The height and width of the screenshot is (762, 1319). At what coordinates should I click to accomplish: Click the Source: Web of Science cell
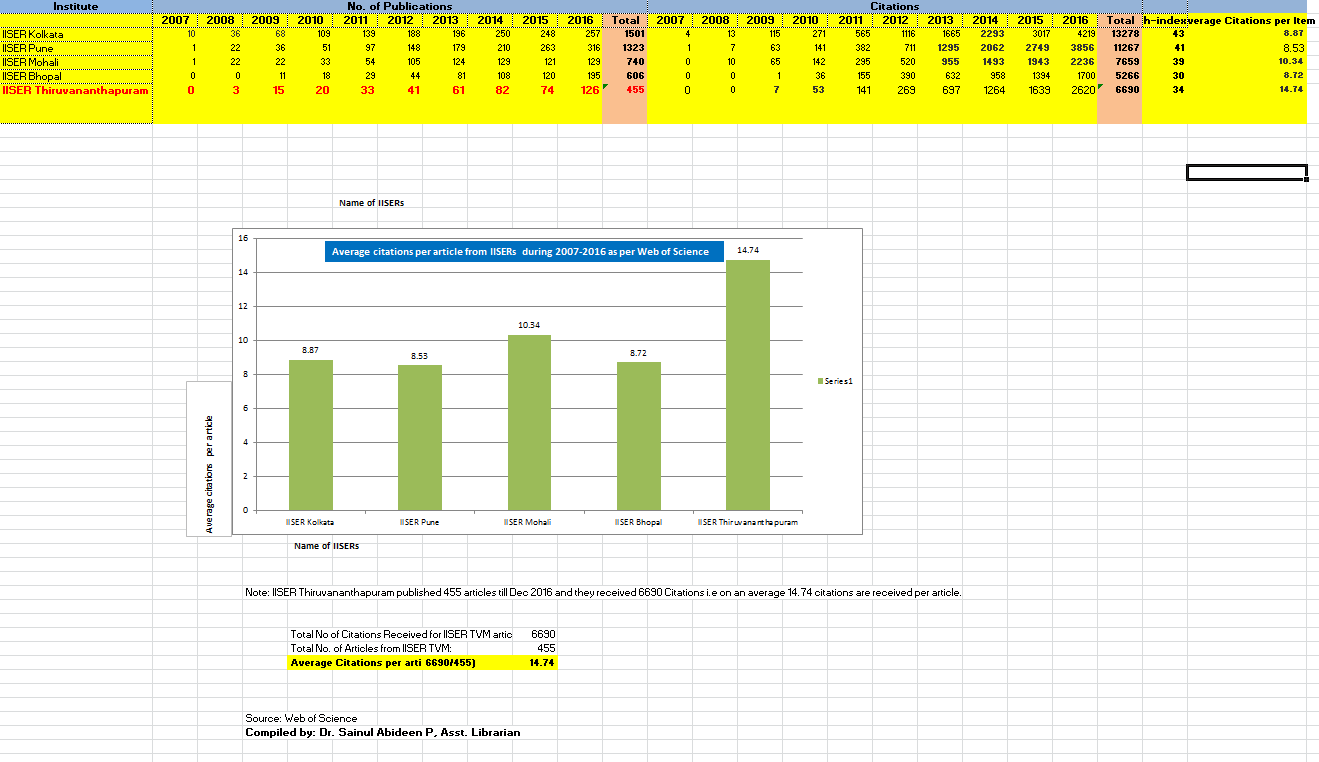(301, 718)
